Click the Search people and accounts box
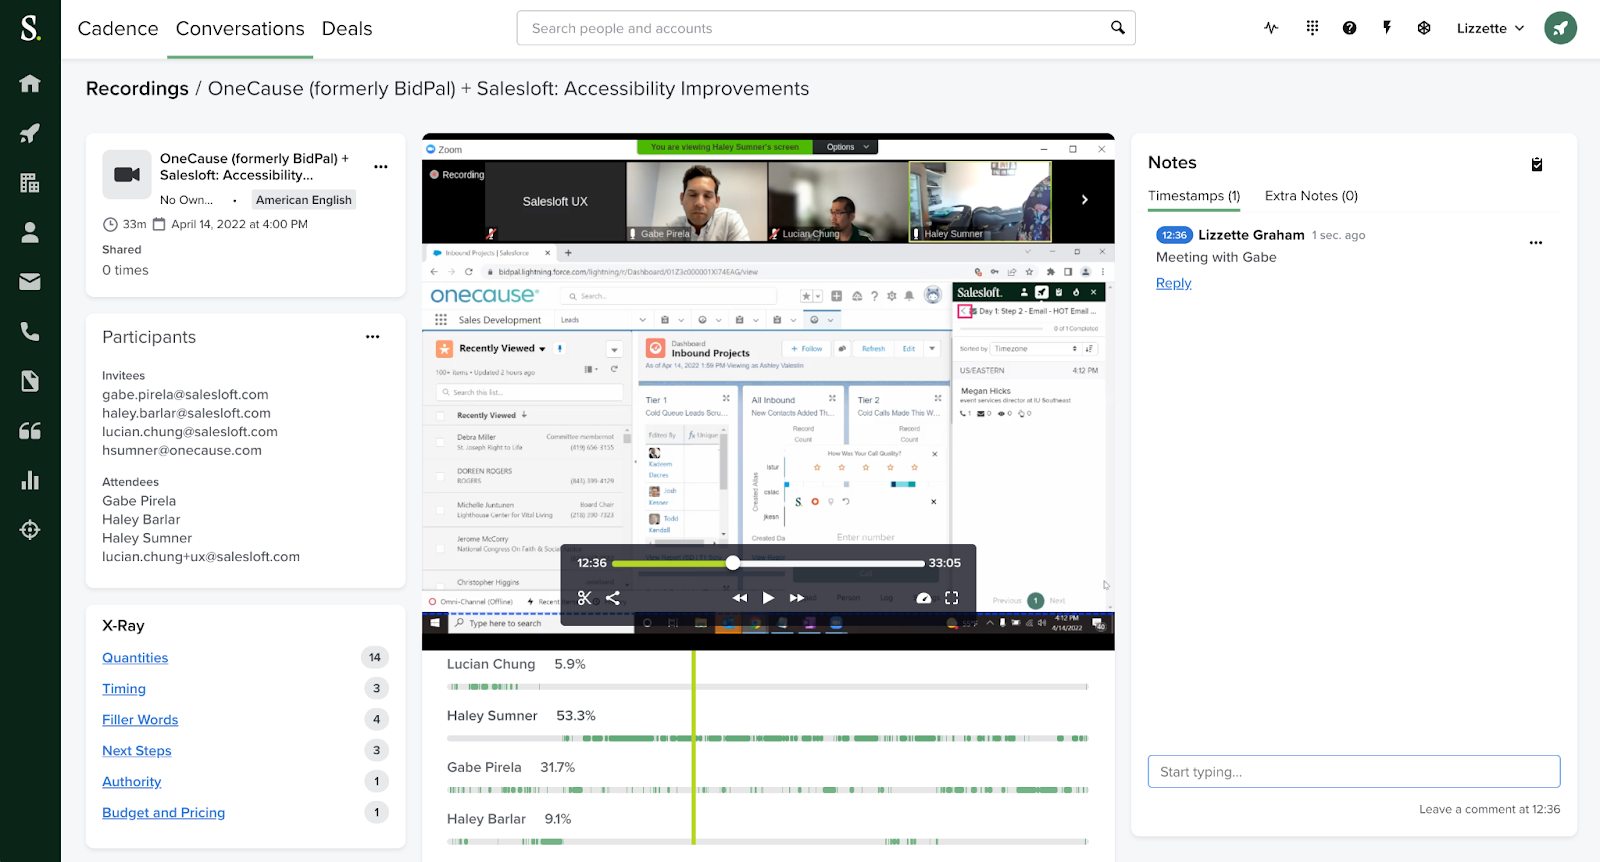The image size is (1600, 862). pyautogui.click(x=826, y=28)
